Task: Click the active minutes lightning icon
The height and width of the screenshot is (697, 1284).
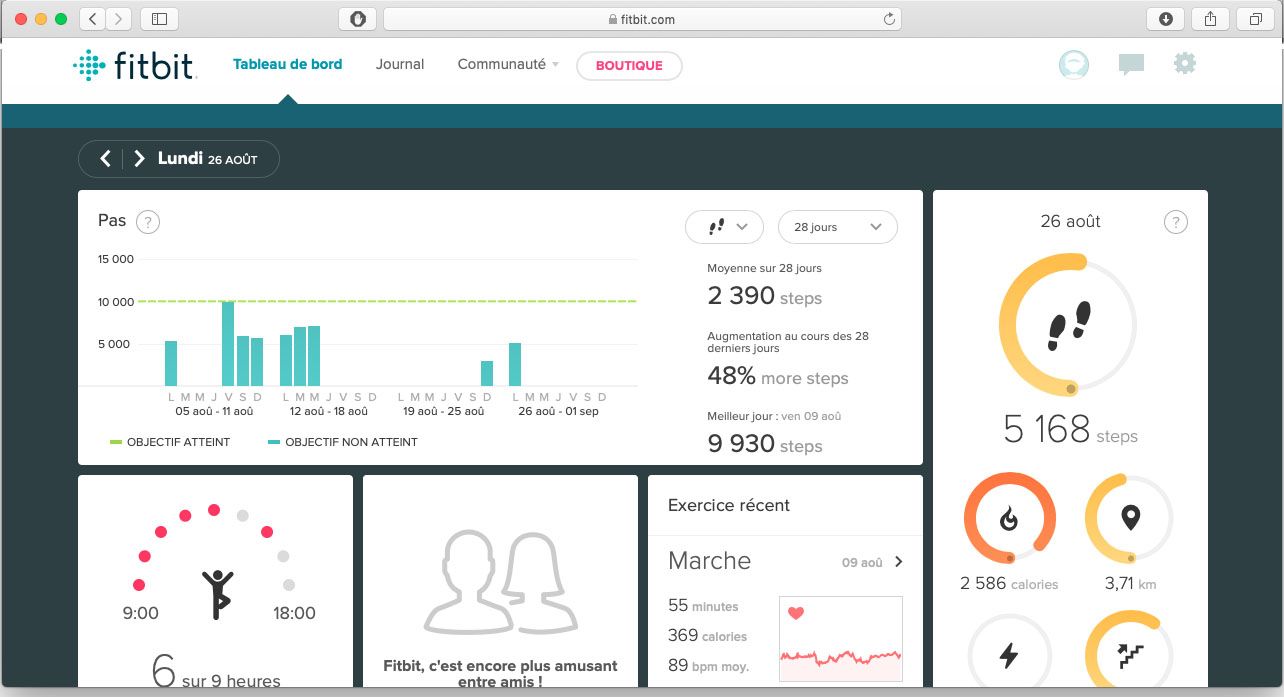Action: pos(1009,655)
